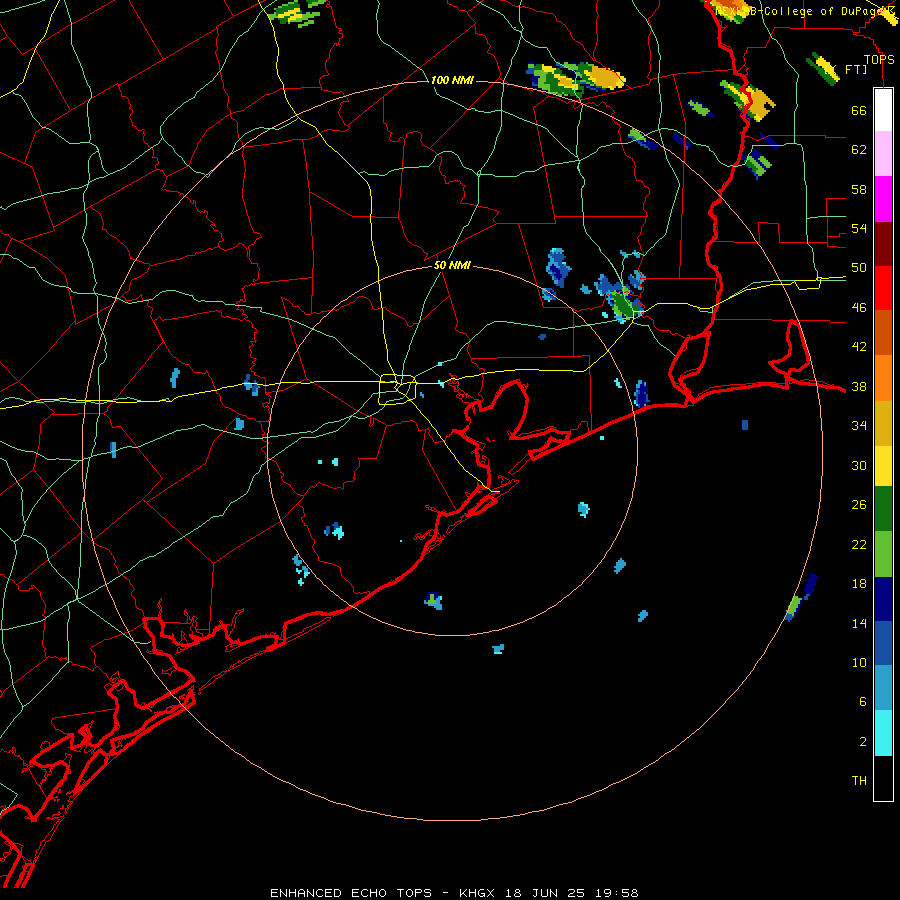This screenshot has height=900, width=900.
Task: Click the "TH" threshold label
Action: (859, 781)
